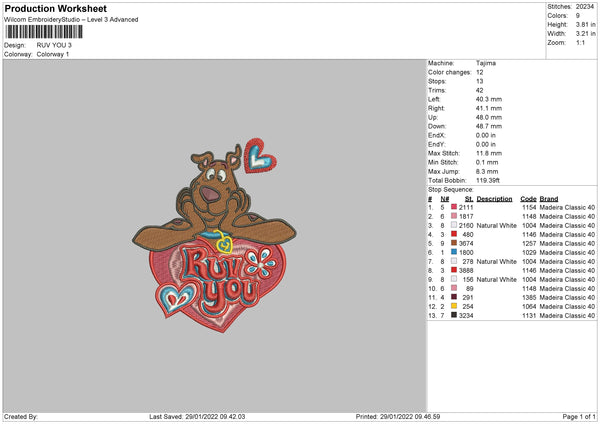
Task: Click the Right value "41.1 mm"
Action: [x=489, y=108]
